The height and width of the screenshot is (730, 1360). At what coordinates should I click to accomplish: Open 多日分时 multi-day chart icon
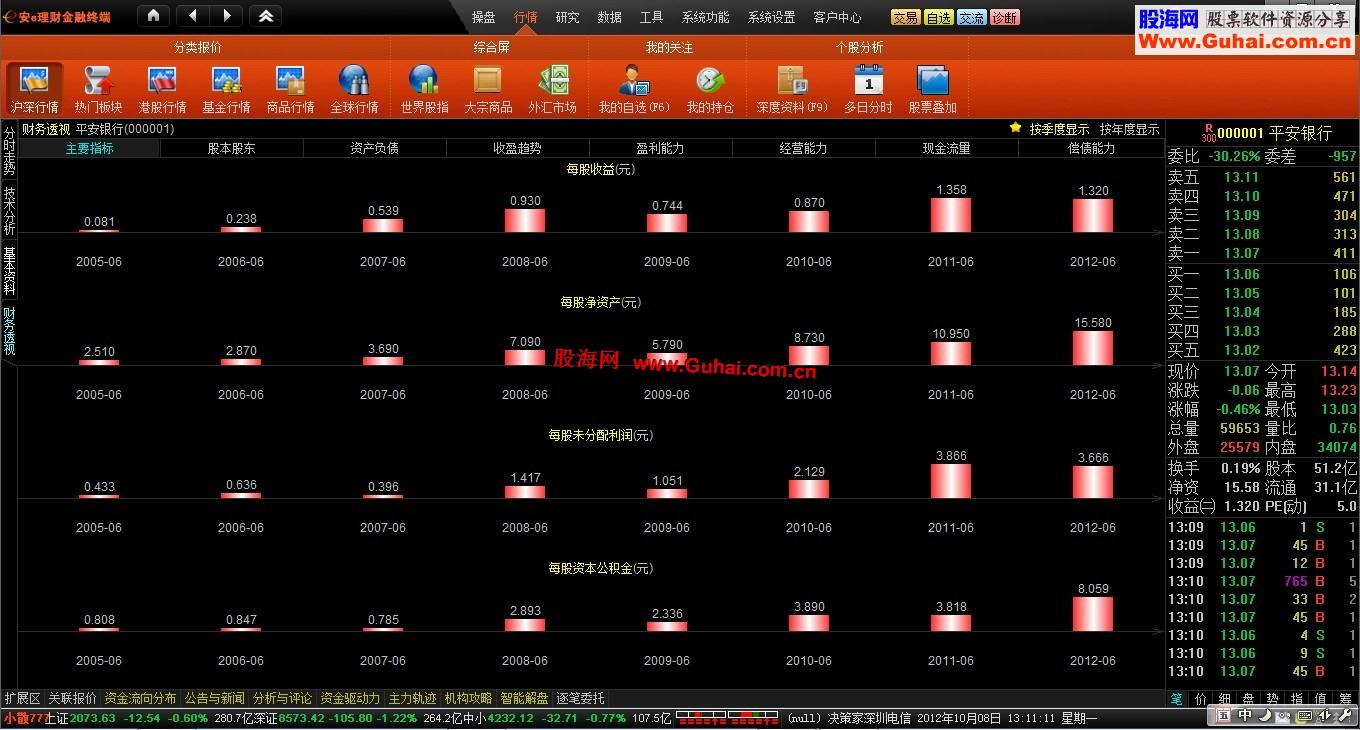coord(868,89)
